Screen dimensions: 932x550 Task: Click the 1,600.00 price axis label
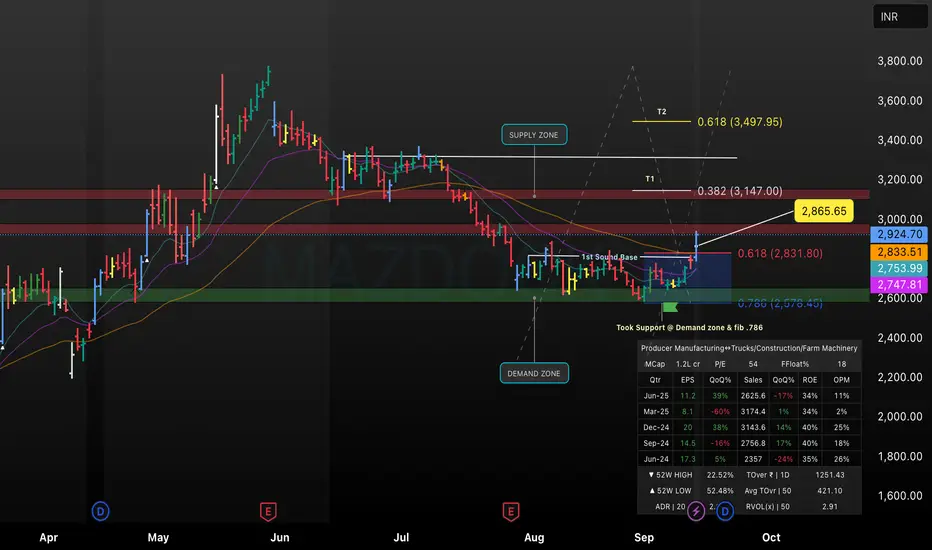tap(900, 495)
